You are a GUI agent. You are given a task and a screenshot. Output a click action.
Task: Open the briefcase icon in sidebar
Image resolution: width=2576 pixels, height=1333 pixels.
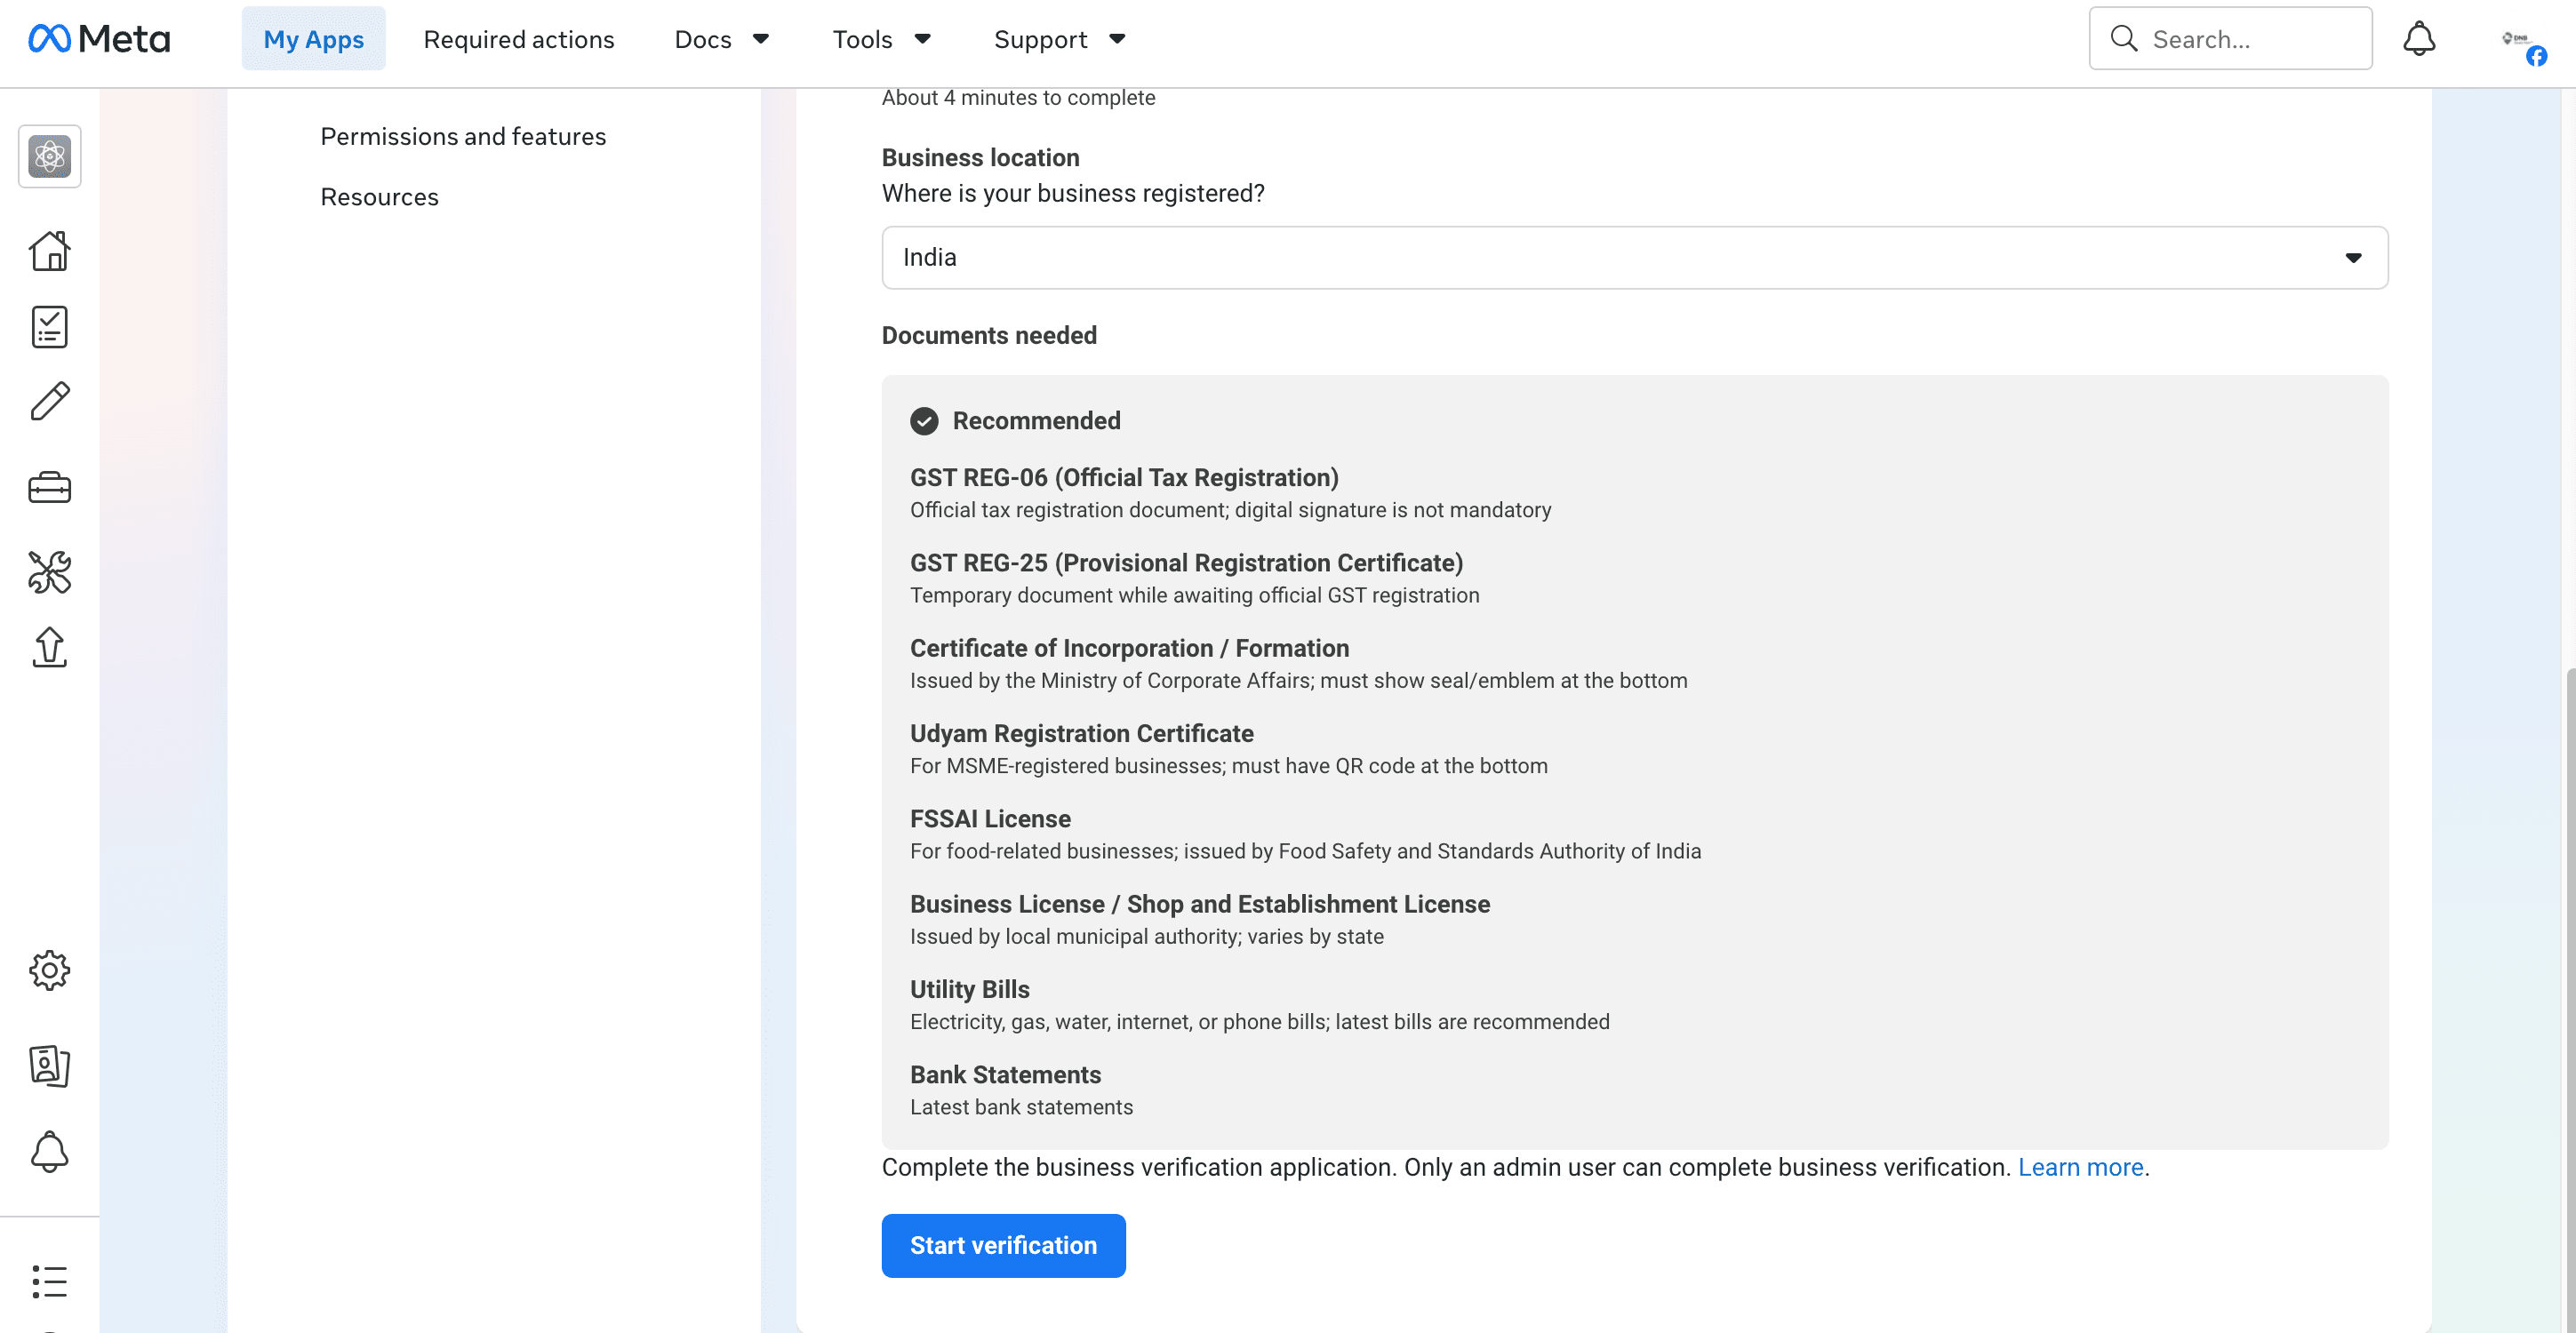49,488
